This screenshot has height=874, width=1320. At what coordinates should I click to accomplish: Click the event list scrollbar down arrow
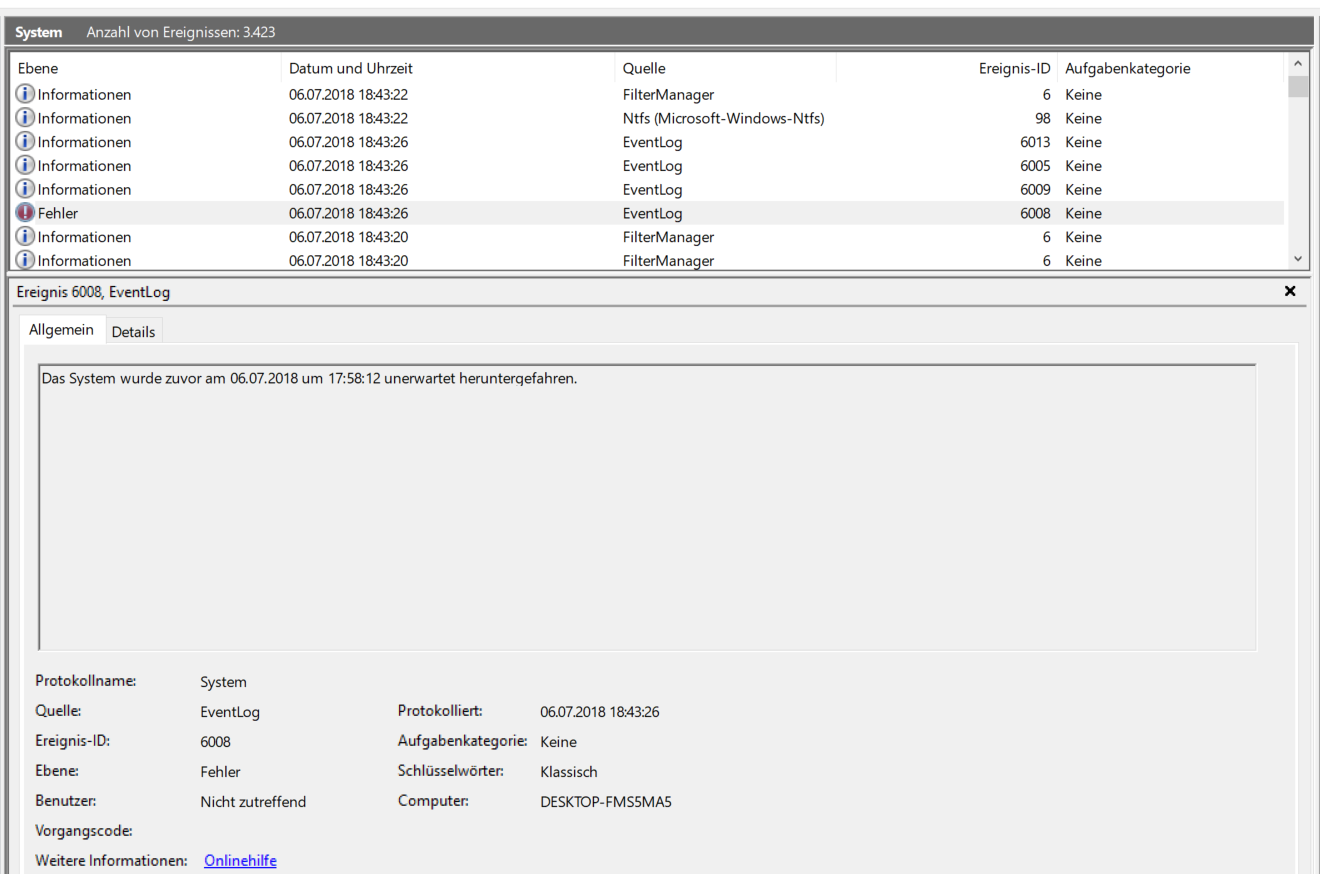pyautogui.click(x=1298, y=259)
